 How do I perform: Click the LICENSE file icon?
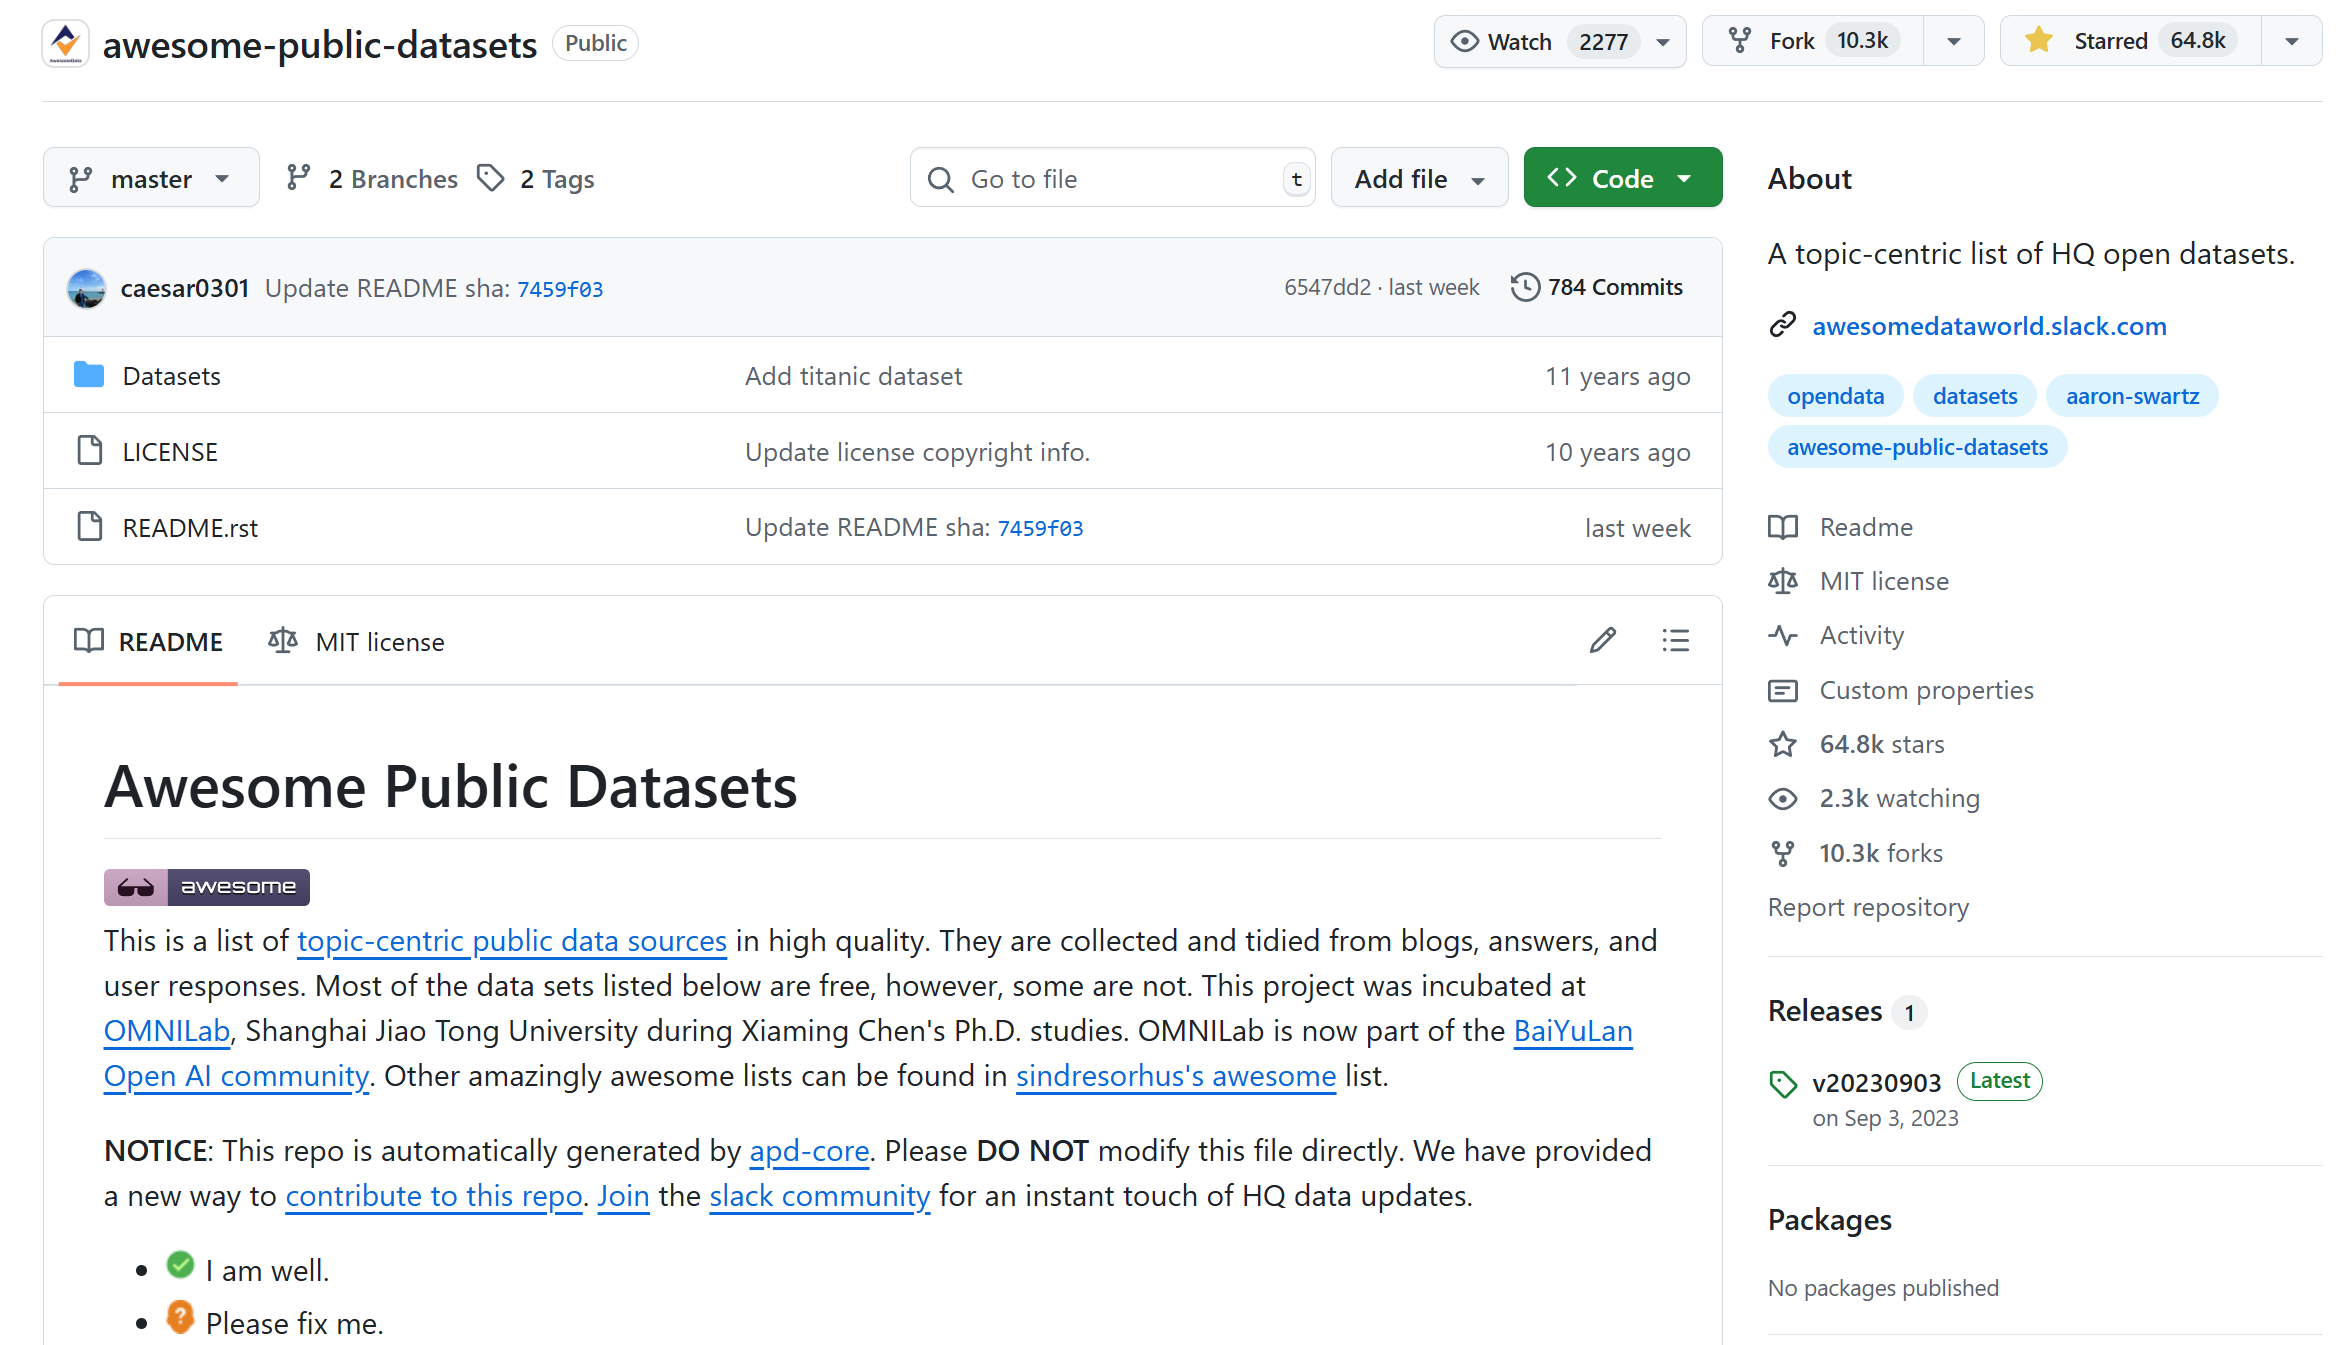[x=90, y=451]
